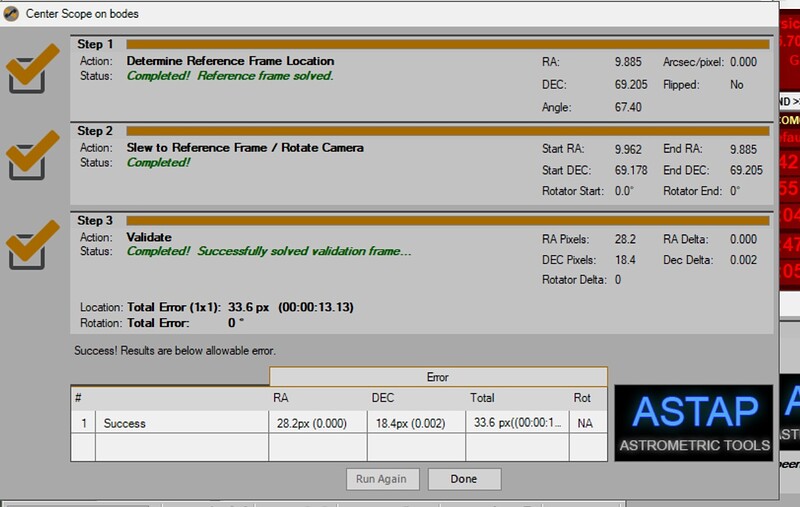Click the empty second row of results table
The height and width of the screenshot is (507, 800).
pos(340,447)
